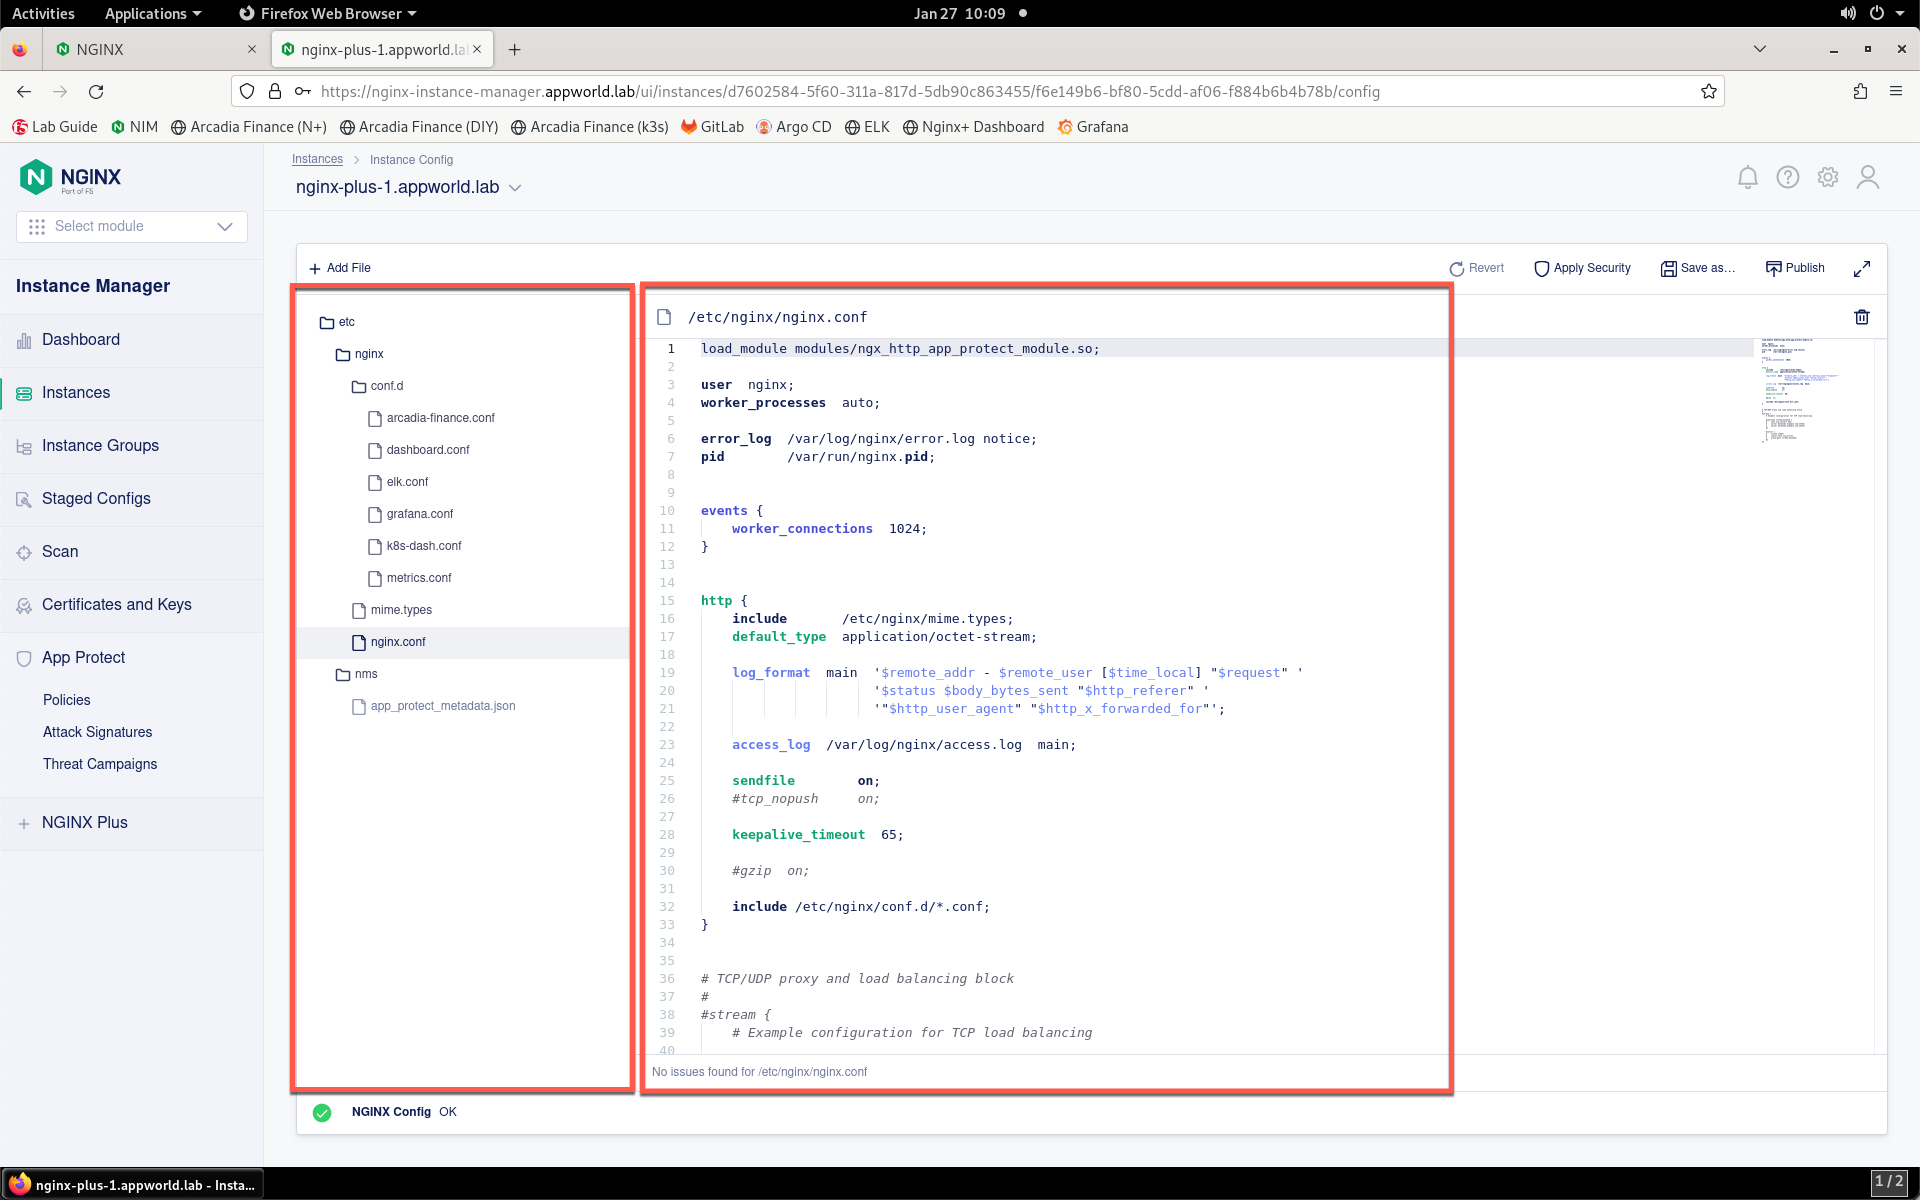
Task: Open Firefox hamburger menu
Action: coord(1896,91)
